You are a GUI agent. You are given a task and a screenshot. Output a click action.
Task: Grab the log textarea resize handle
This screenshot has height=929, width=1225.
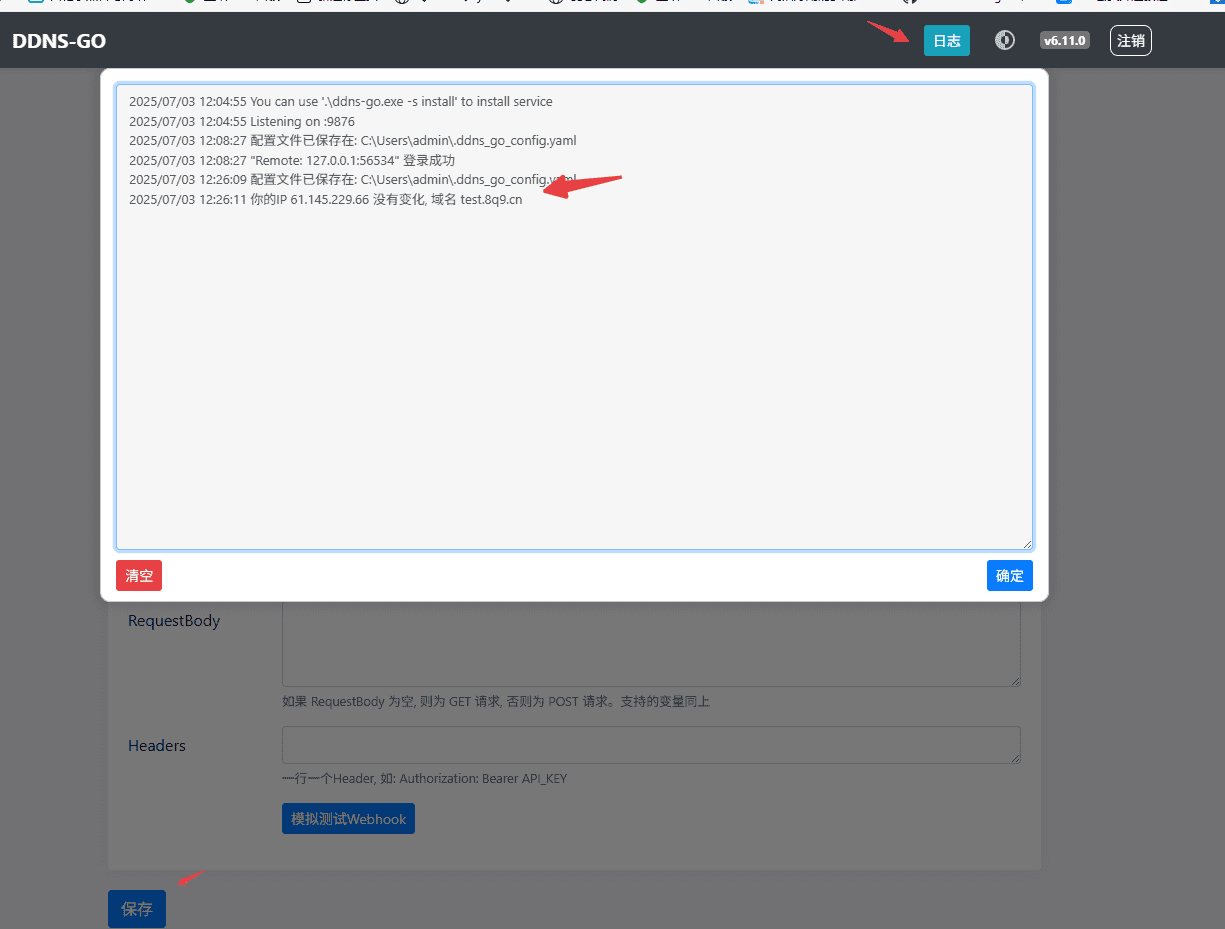click(1026, 544)
